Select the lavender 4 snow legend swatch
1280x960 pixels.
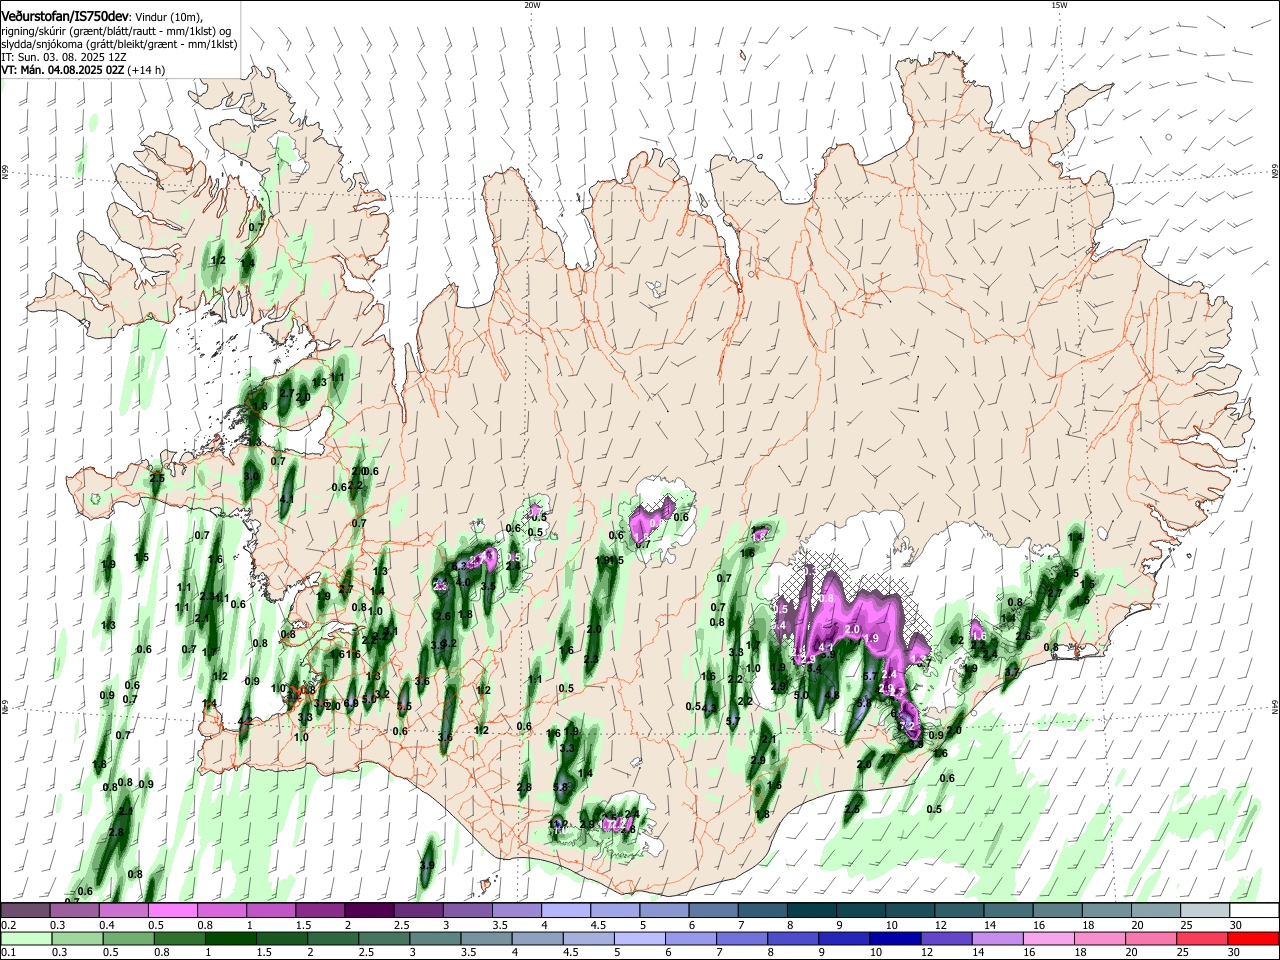[567, 910]
